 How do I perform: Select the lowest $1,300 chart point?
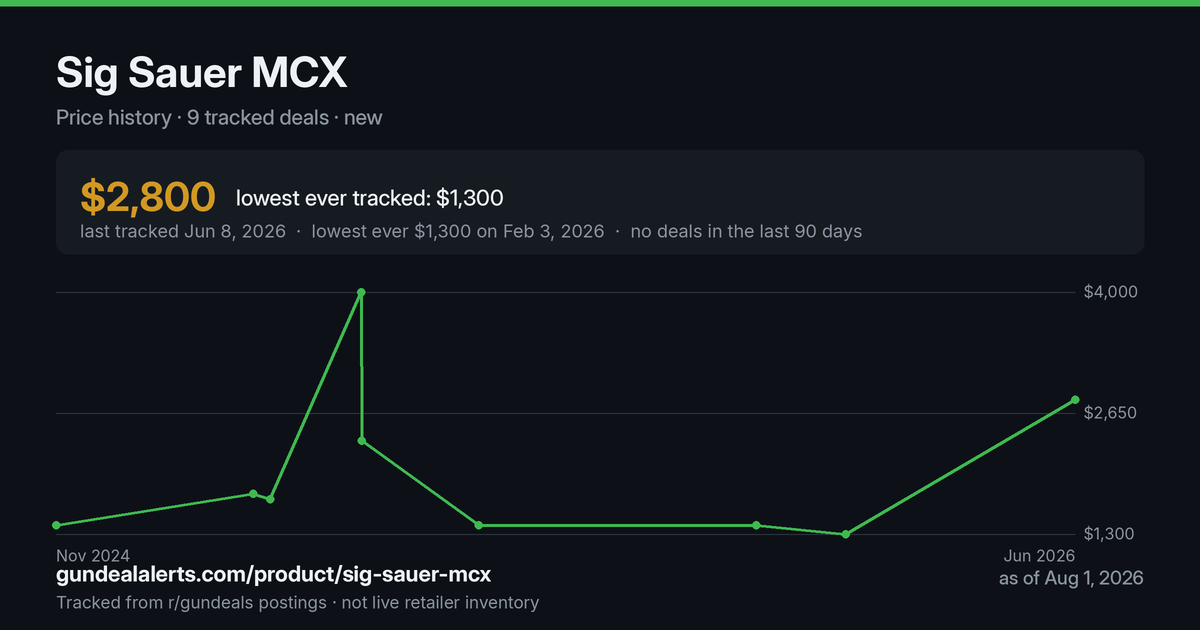click(x=846, y=534)
